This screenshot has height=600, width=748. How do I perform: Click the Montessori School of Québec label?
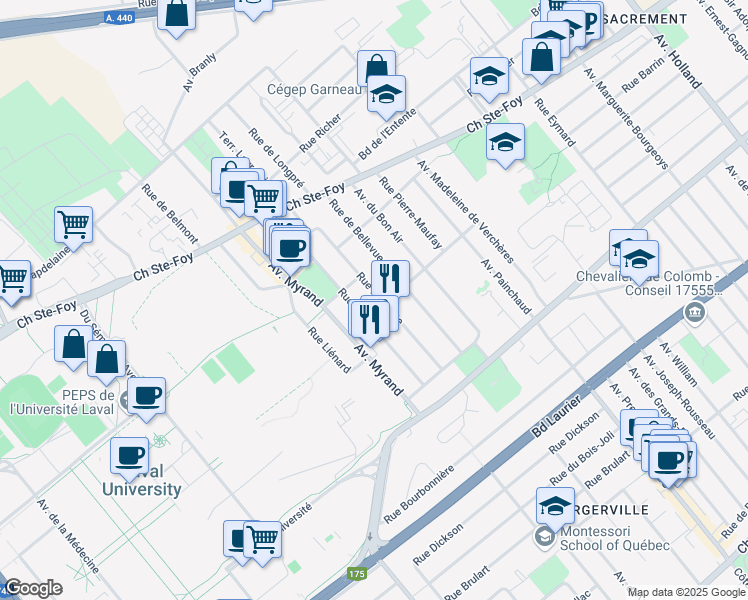(615, 538)
